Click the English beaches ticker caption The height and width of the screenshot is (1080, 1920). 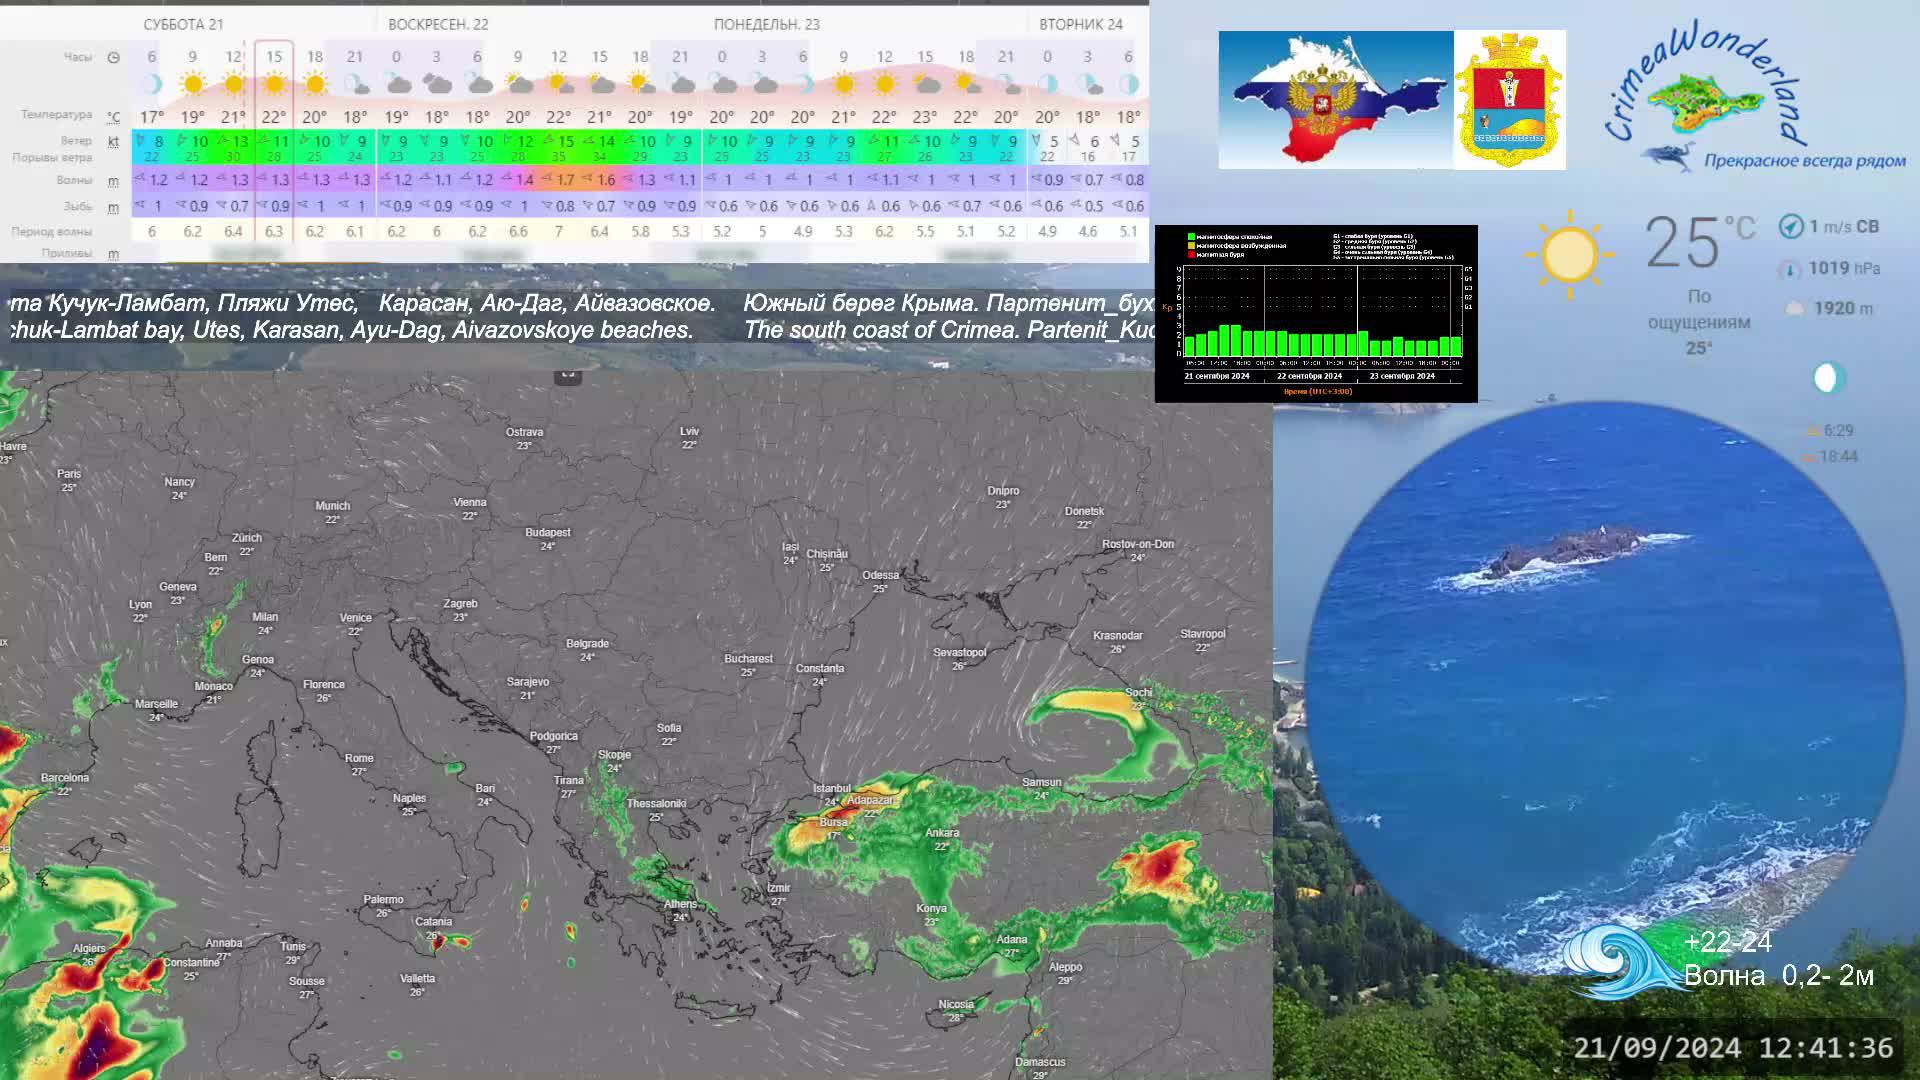tap(351, 330)
